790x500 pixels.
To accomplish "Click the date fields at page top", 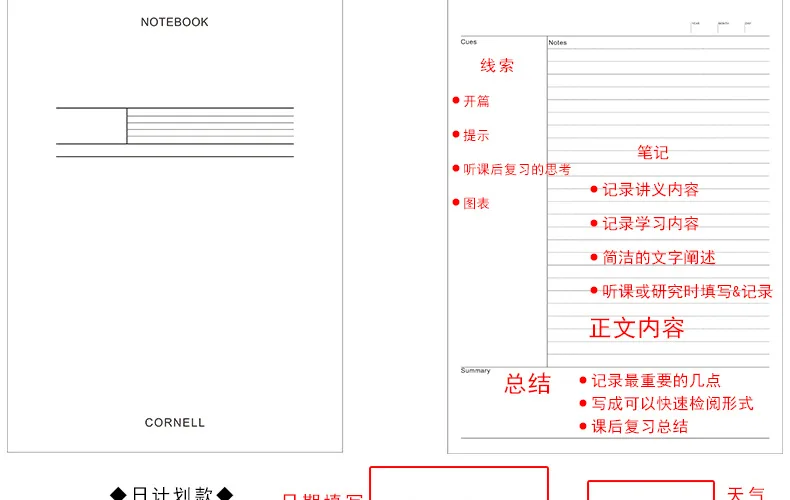I will click(x=721, y=27).
